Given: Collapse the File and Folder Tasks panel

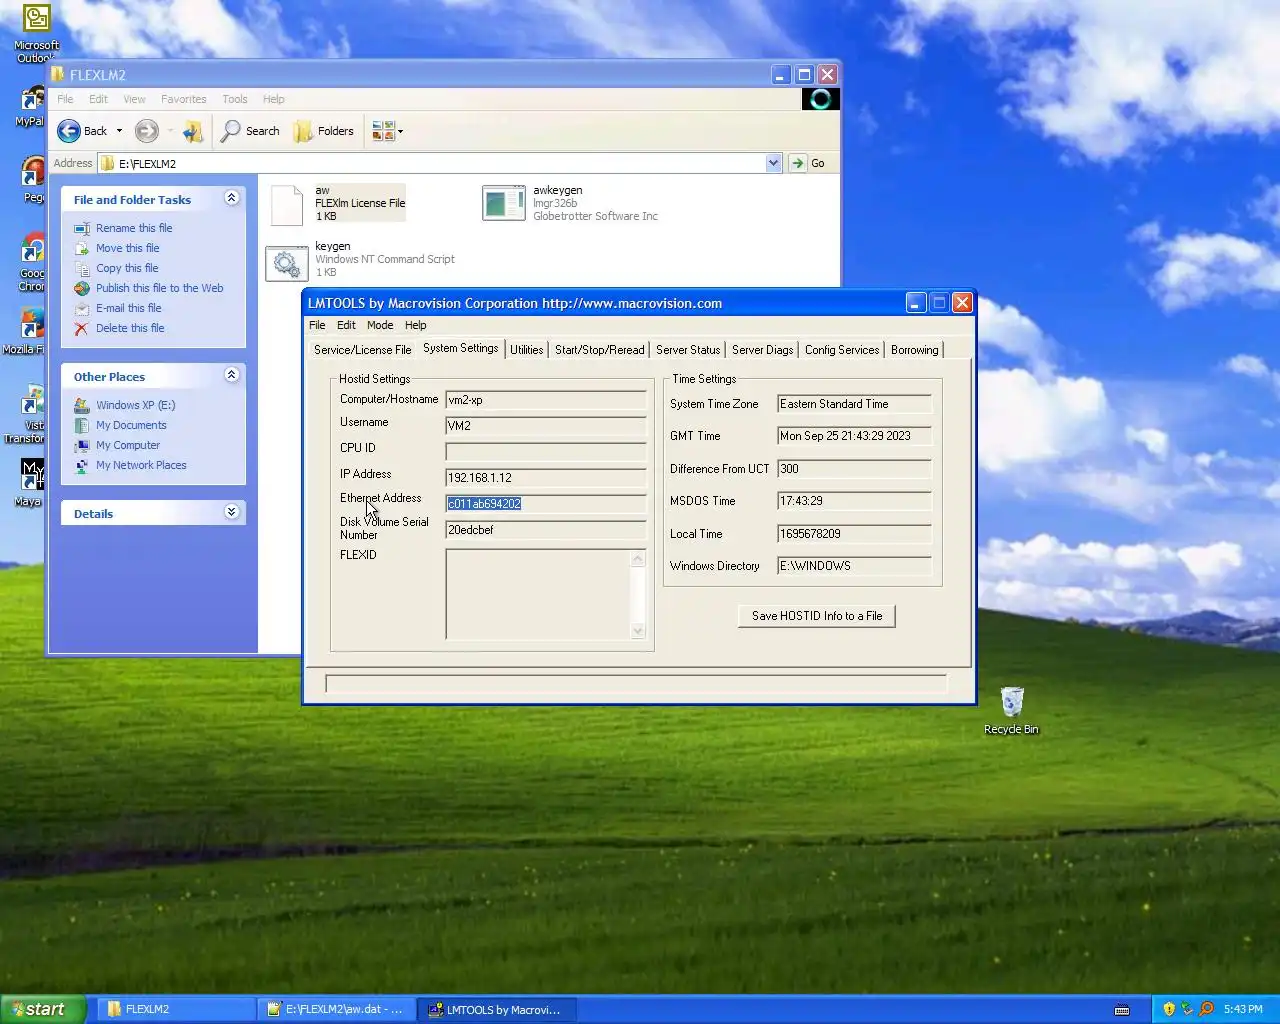Looking at the screenshot, I should 232,198.
